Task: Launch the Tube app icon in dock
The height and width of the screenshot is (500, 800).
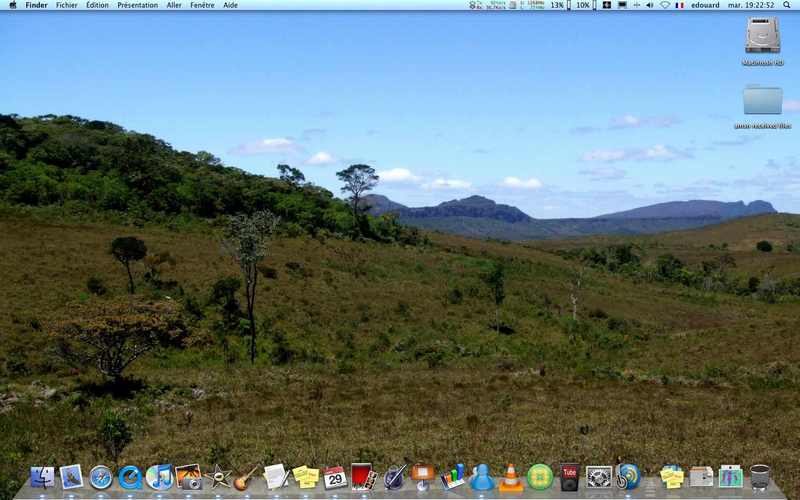Action: 569,478
